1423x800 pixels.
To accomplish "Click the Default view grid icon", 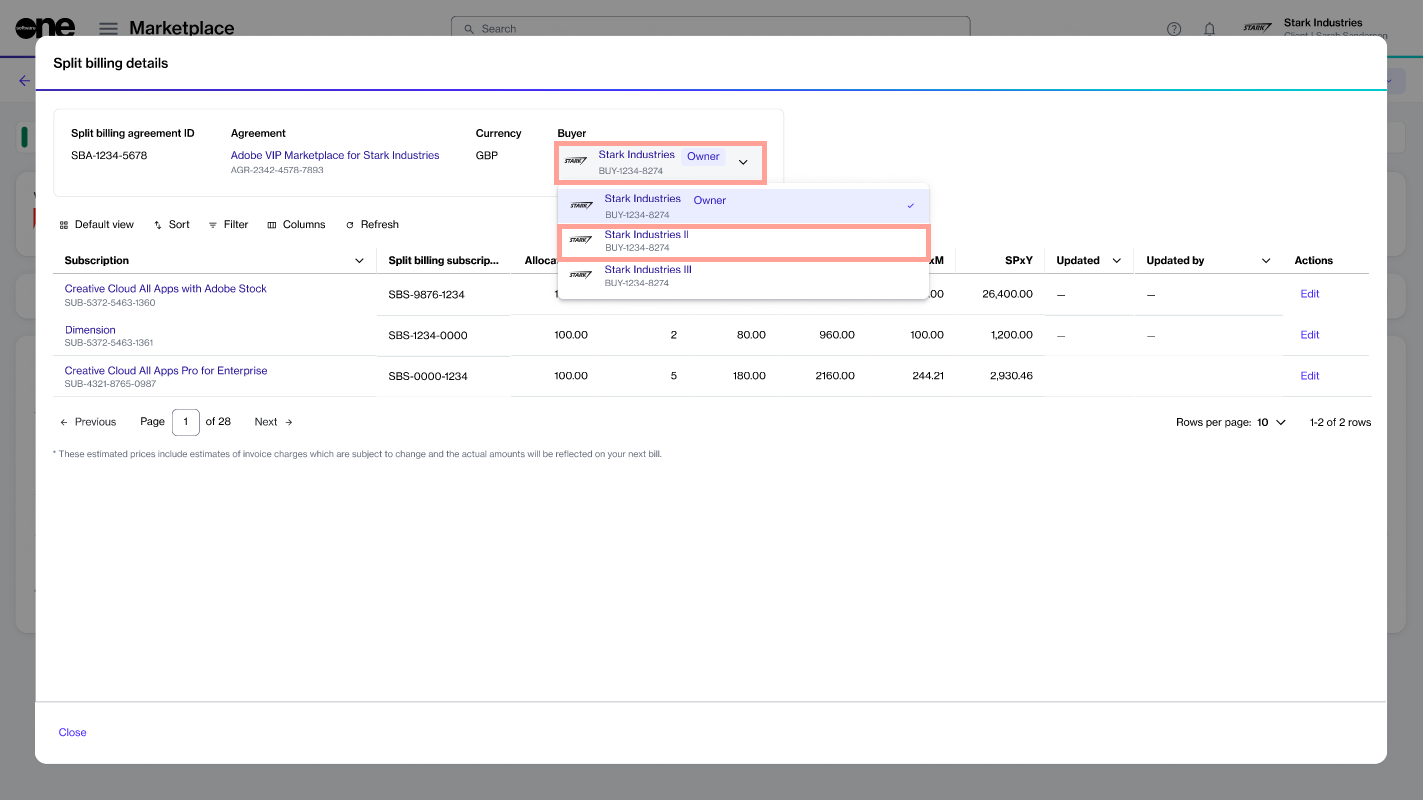I will coord(64,225).
